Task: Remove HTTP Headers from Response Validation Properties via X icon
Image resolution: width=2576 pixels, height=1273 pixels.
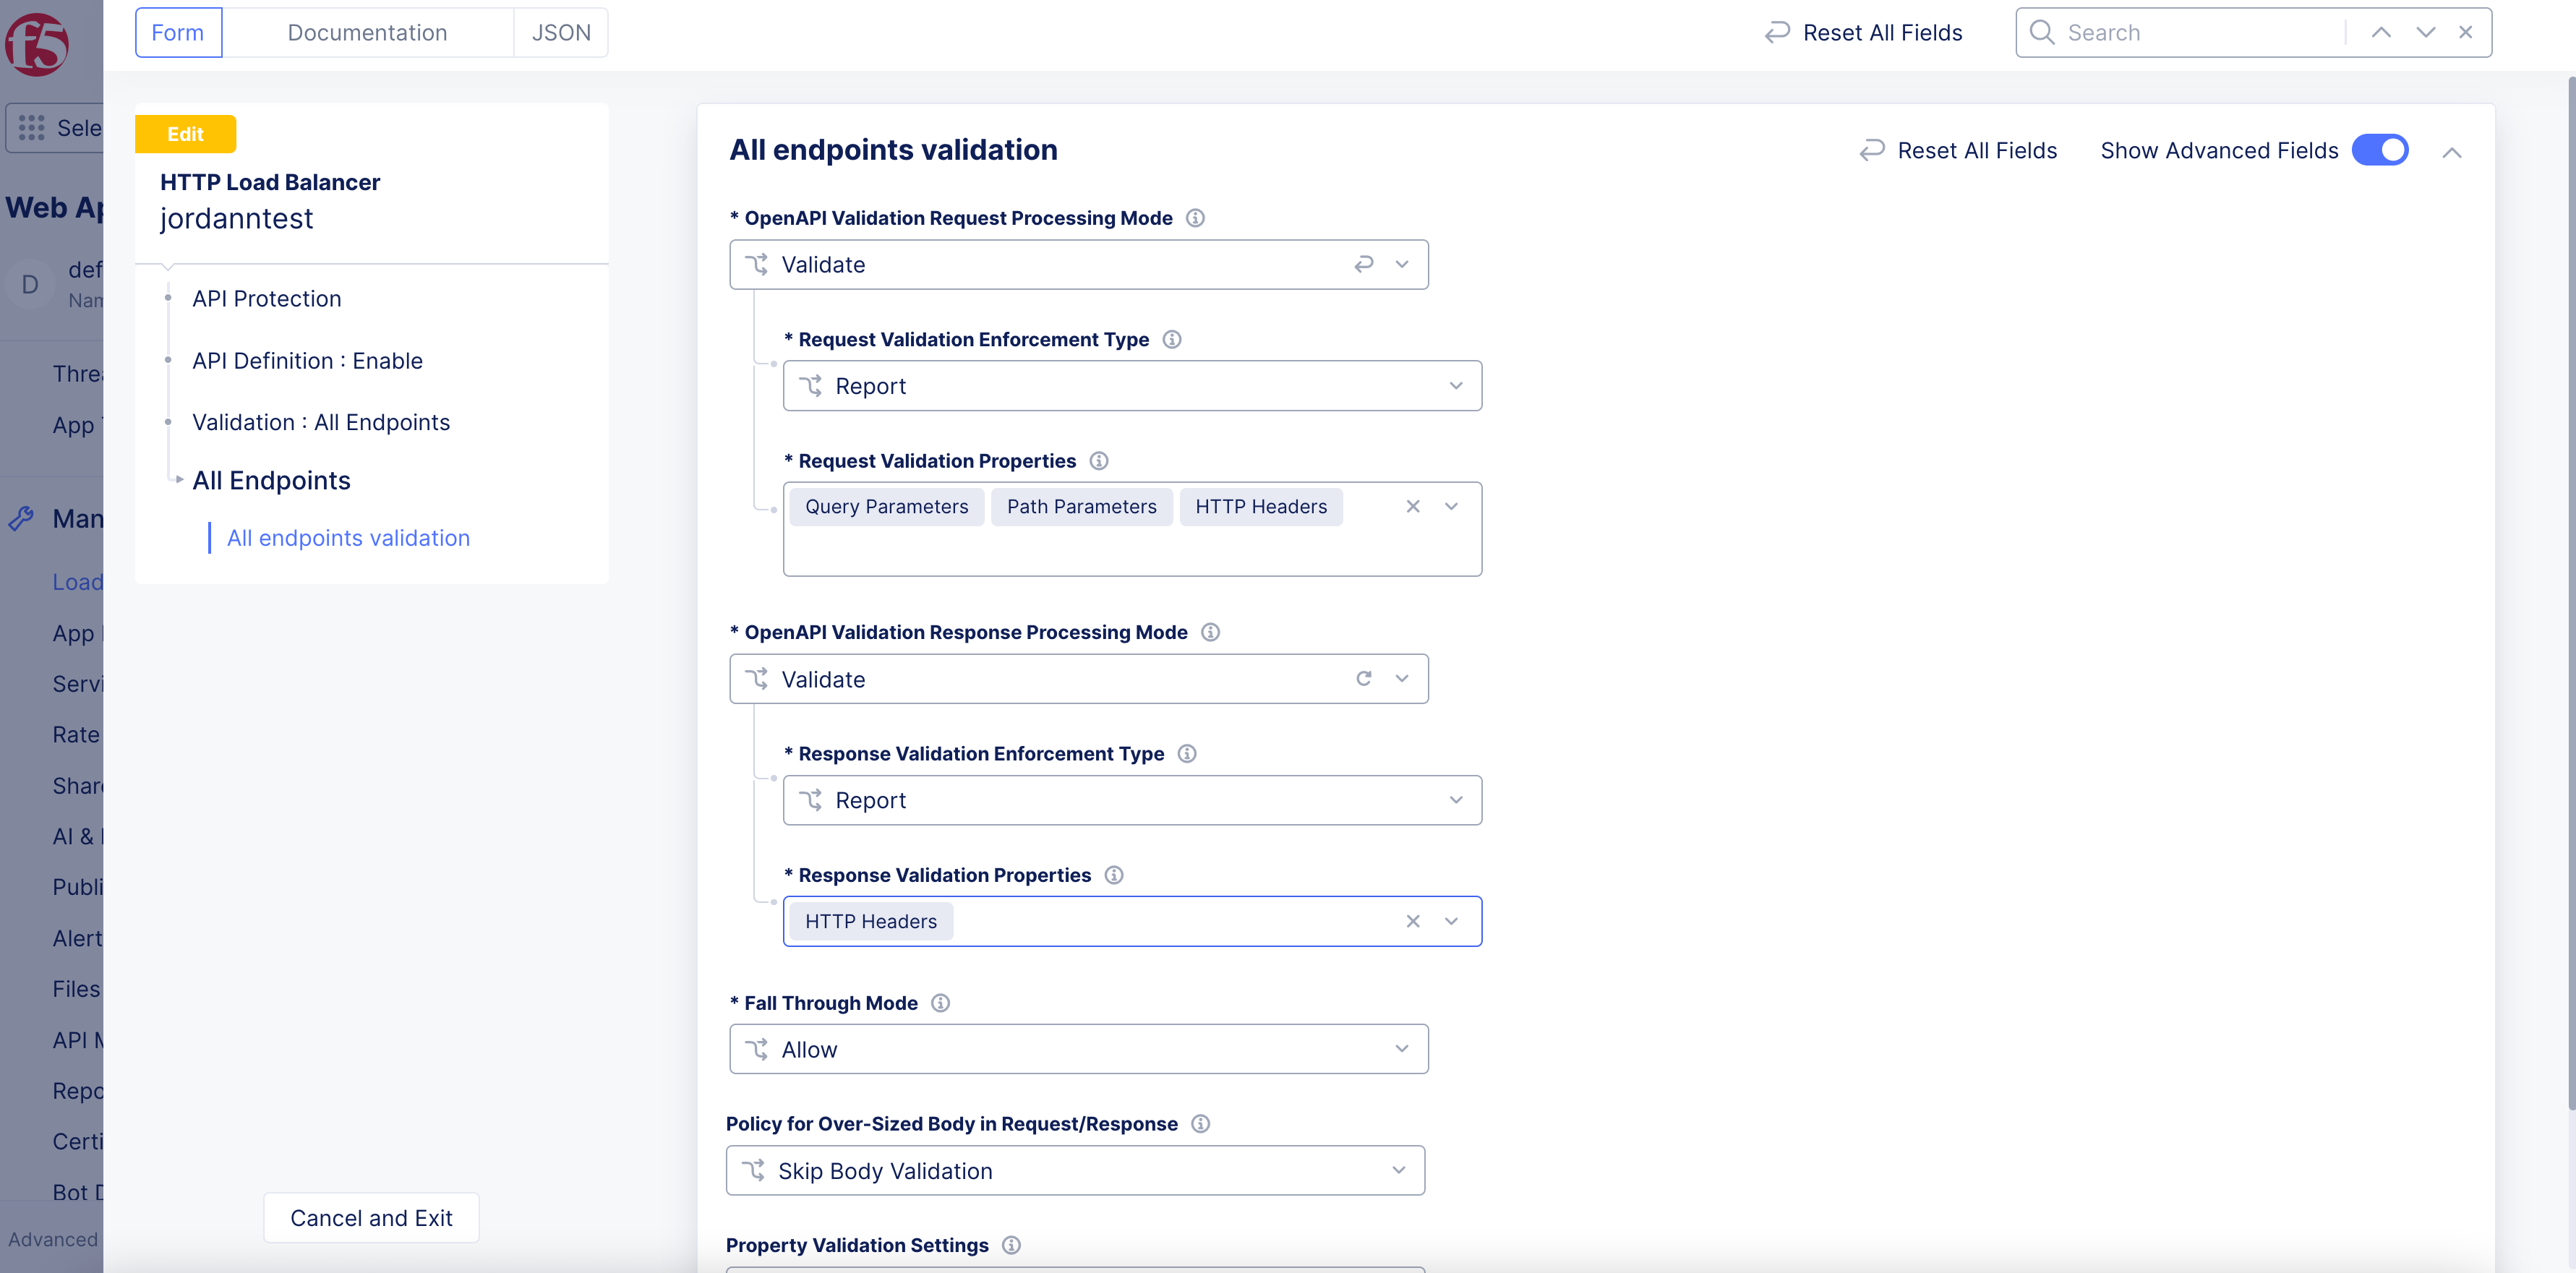Action: pyautogui.click(x=1413, y=921)
